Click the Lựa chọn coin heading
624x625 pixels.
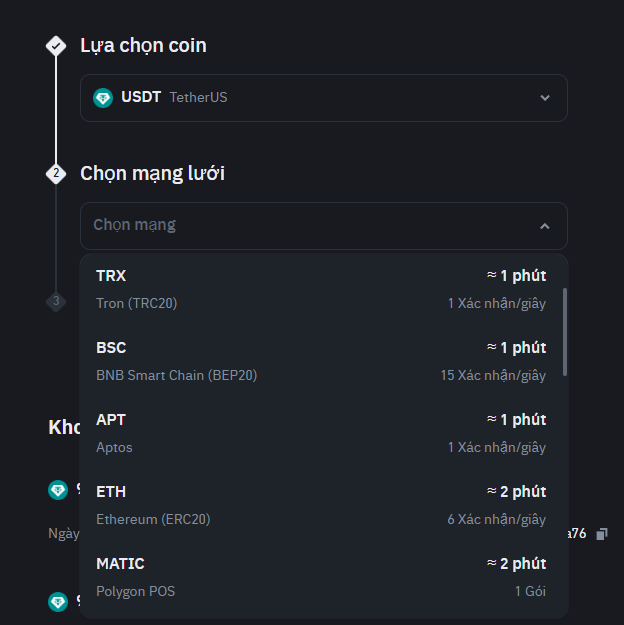click(144, 46)
